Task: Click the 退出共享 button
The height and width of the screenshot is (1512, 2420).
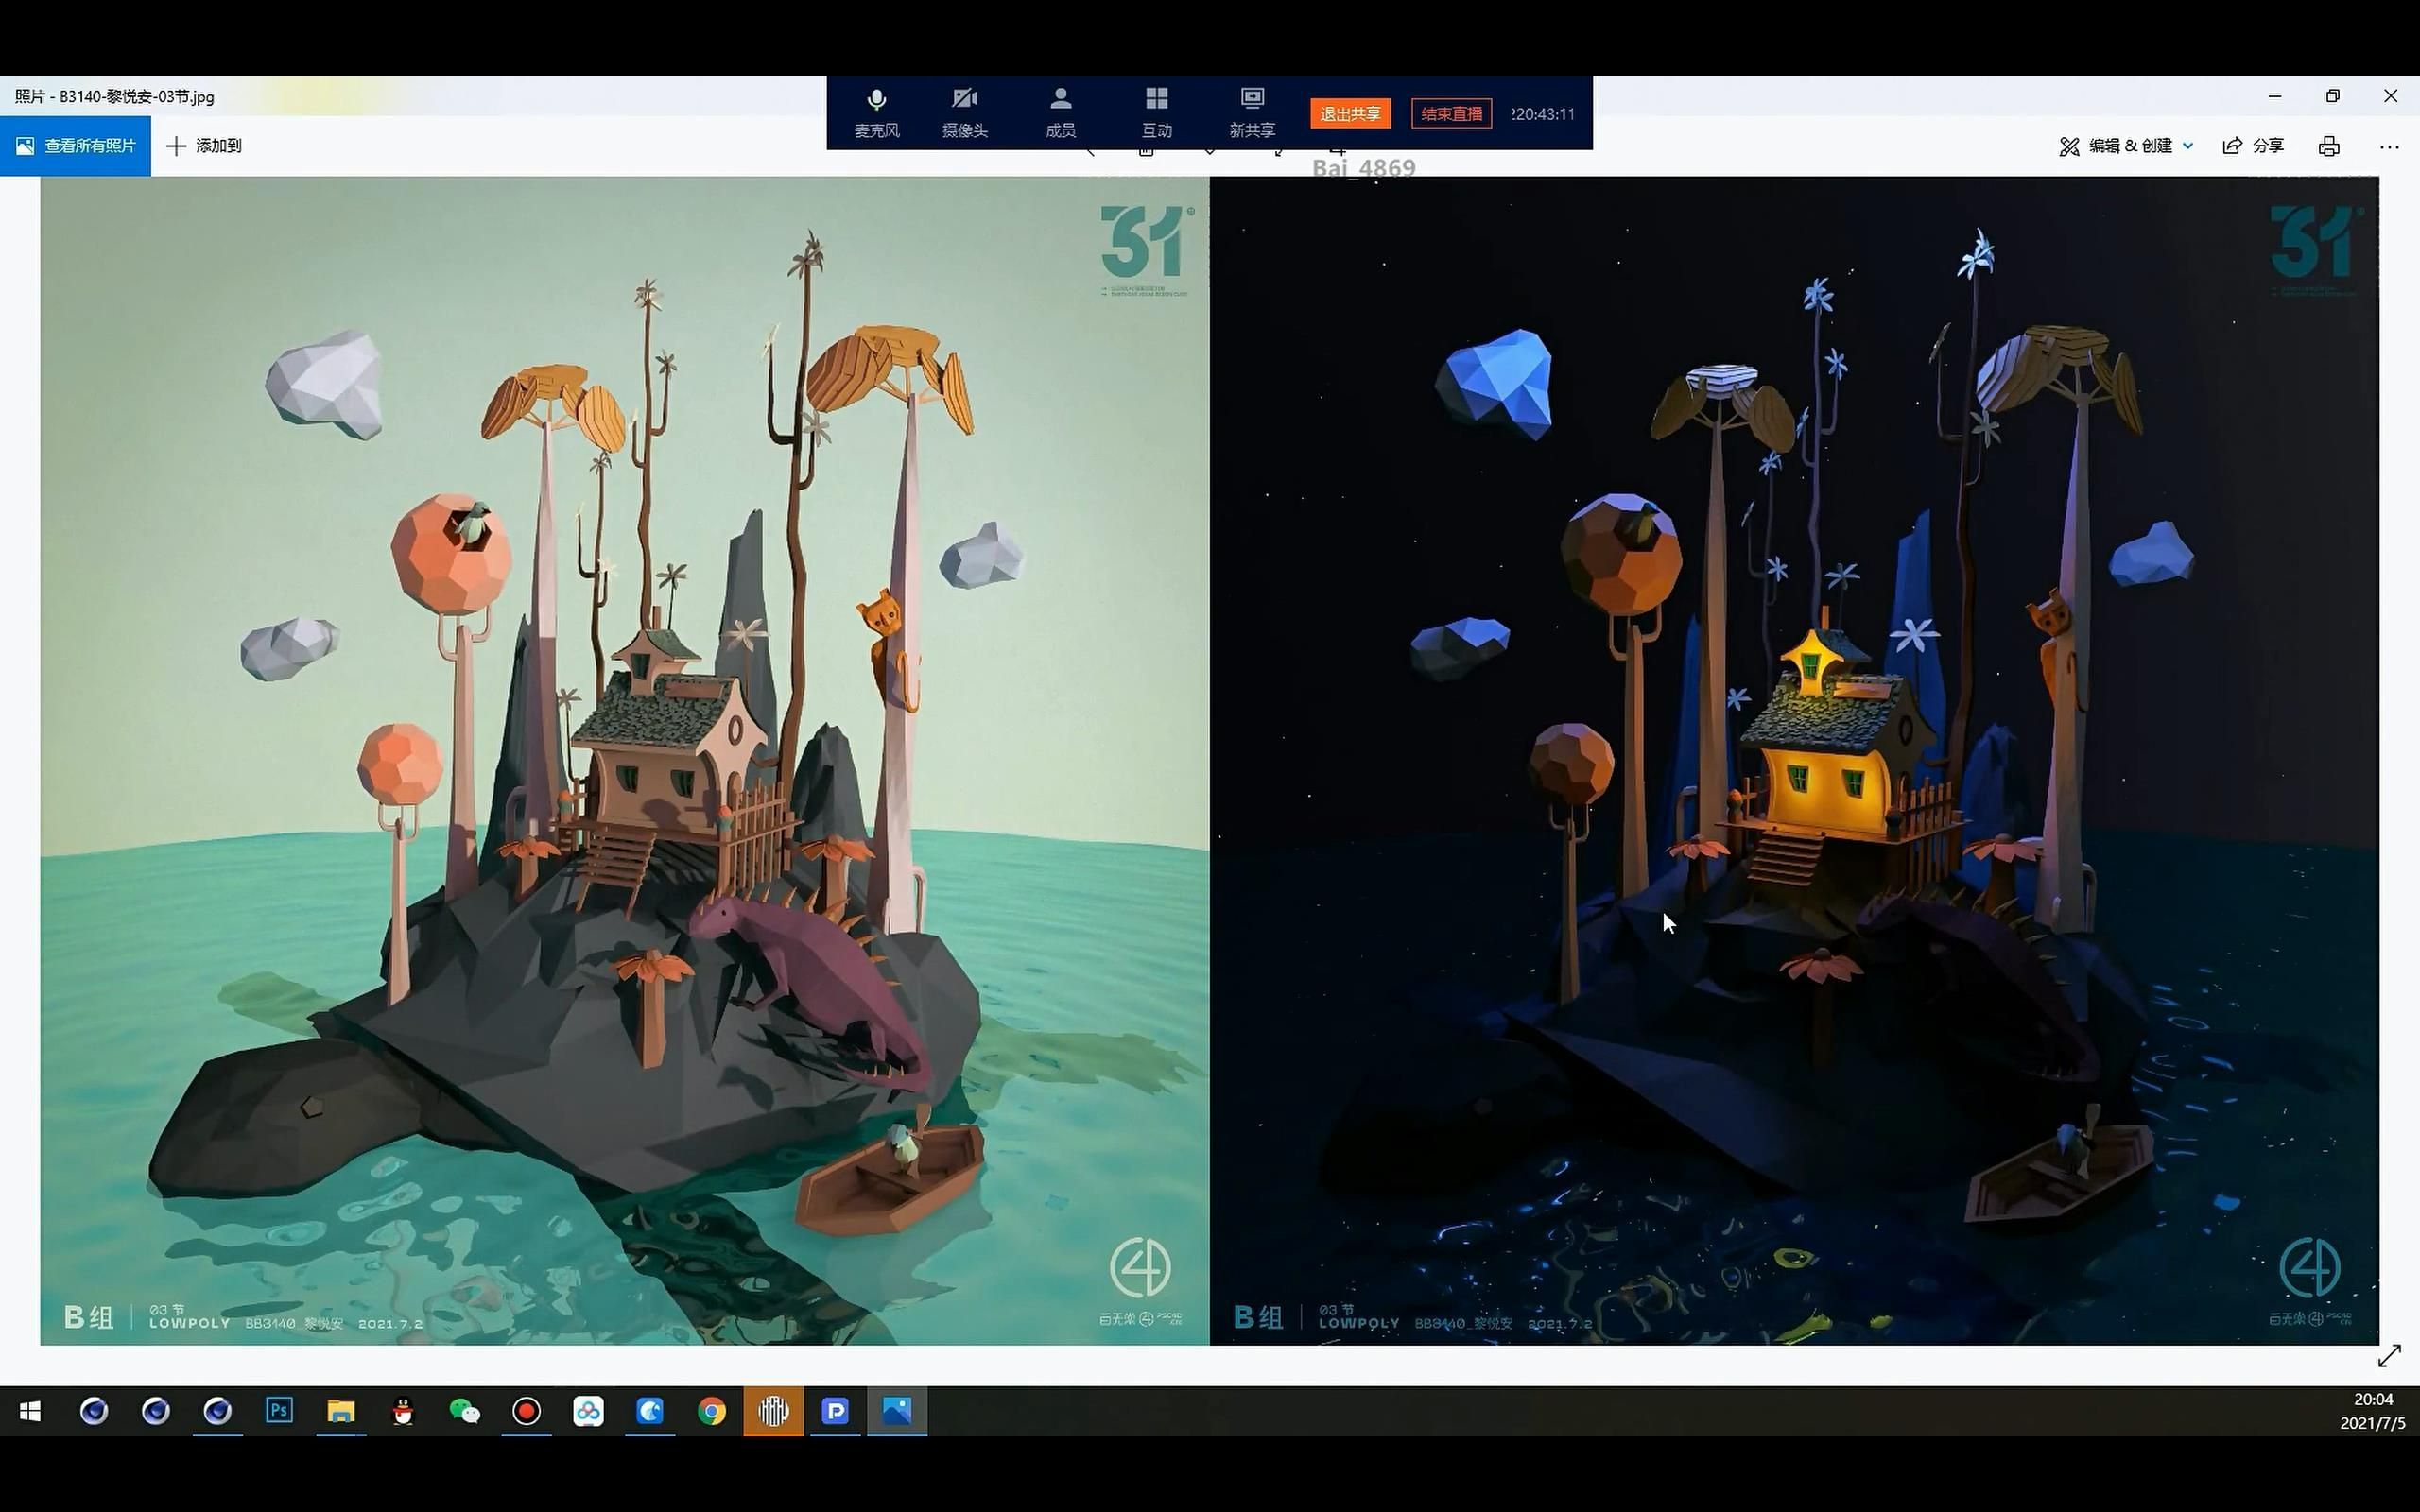Action: point(1350,114)
